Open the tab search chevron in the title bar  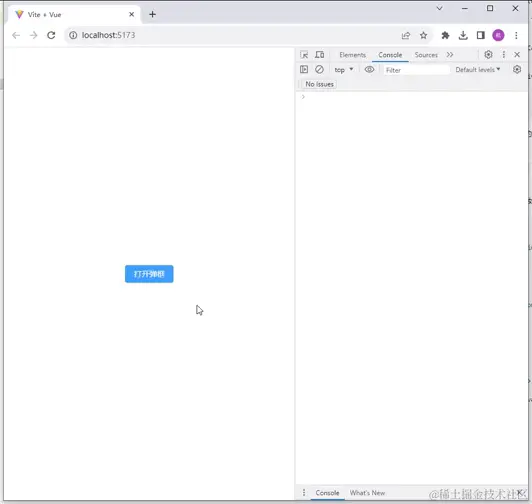click(439, 8)
